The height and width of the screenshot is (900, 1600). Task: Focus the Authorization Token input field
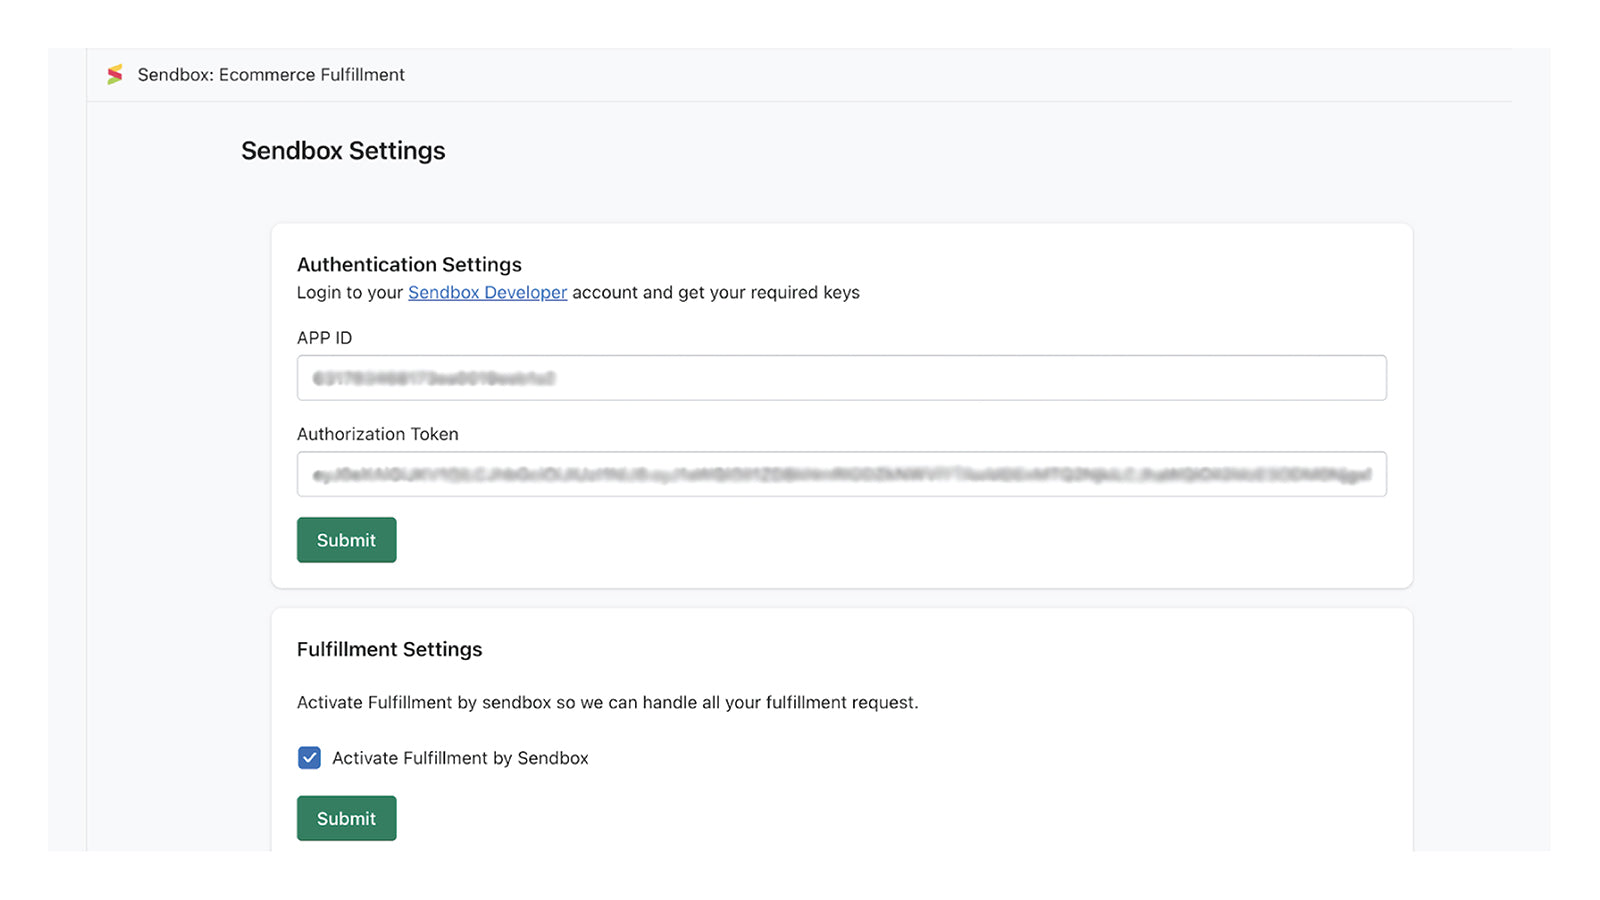pyautogui.click(x=841, y=474)
